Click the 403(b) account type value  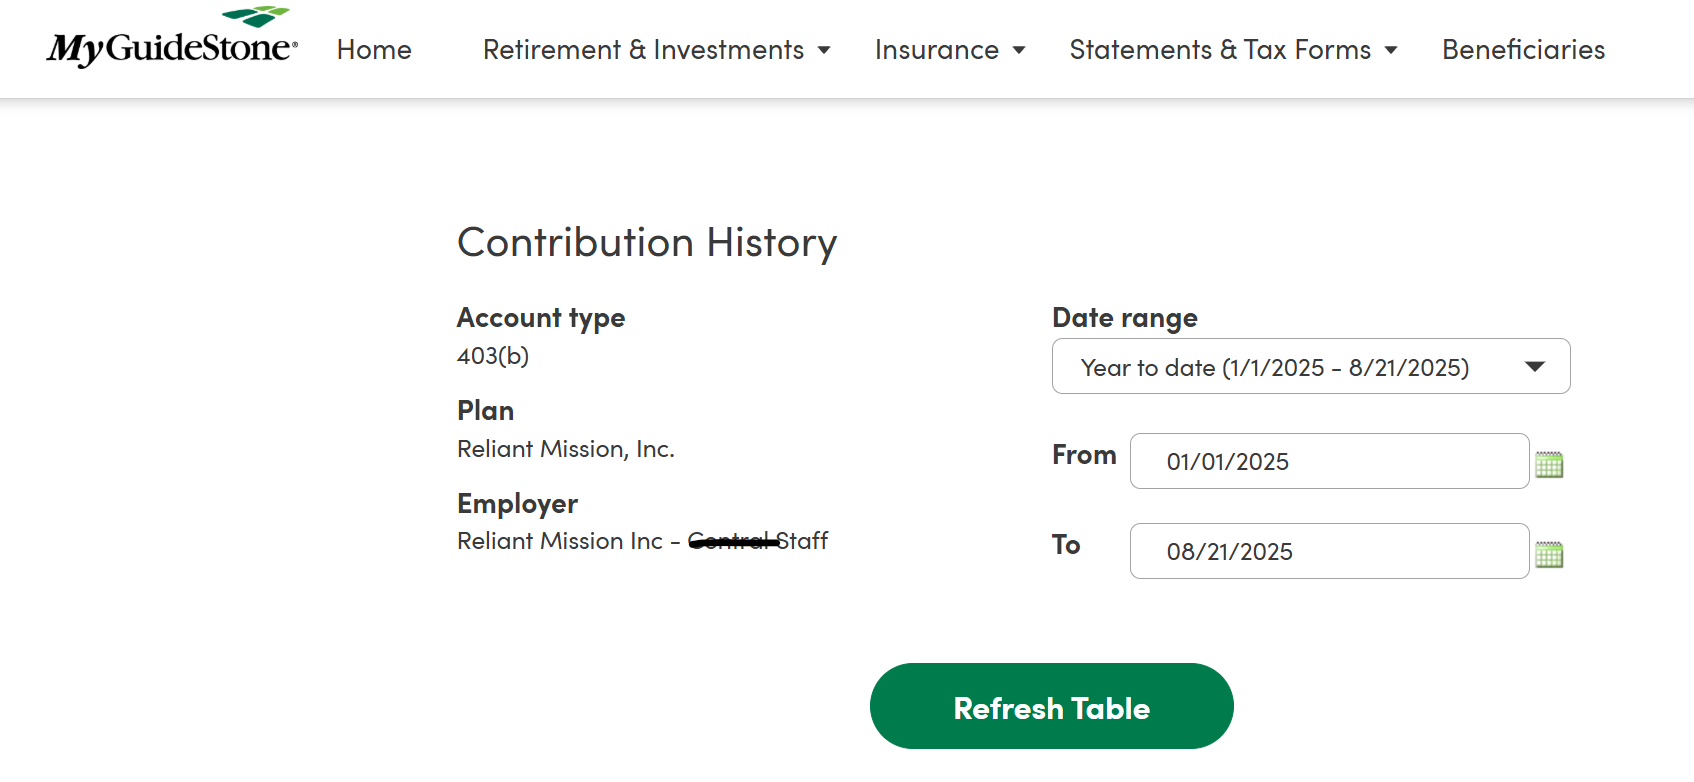[x=493, y=356]
